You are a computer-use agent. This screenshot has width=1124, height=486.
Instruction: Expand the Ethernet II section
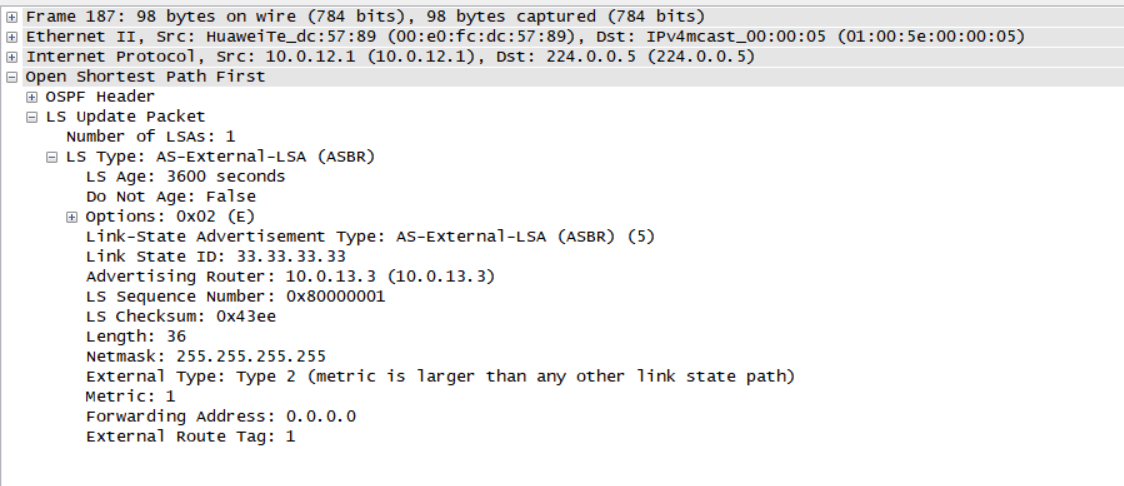click(12, 37)
